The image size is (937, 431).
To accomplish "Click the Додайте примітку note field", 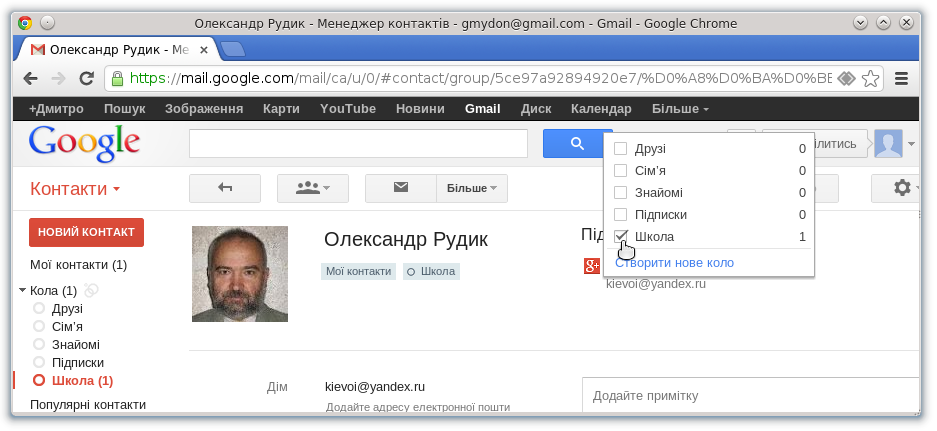I will [x=750, y=396].
